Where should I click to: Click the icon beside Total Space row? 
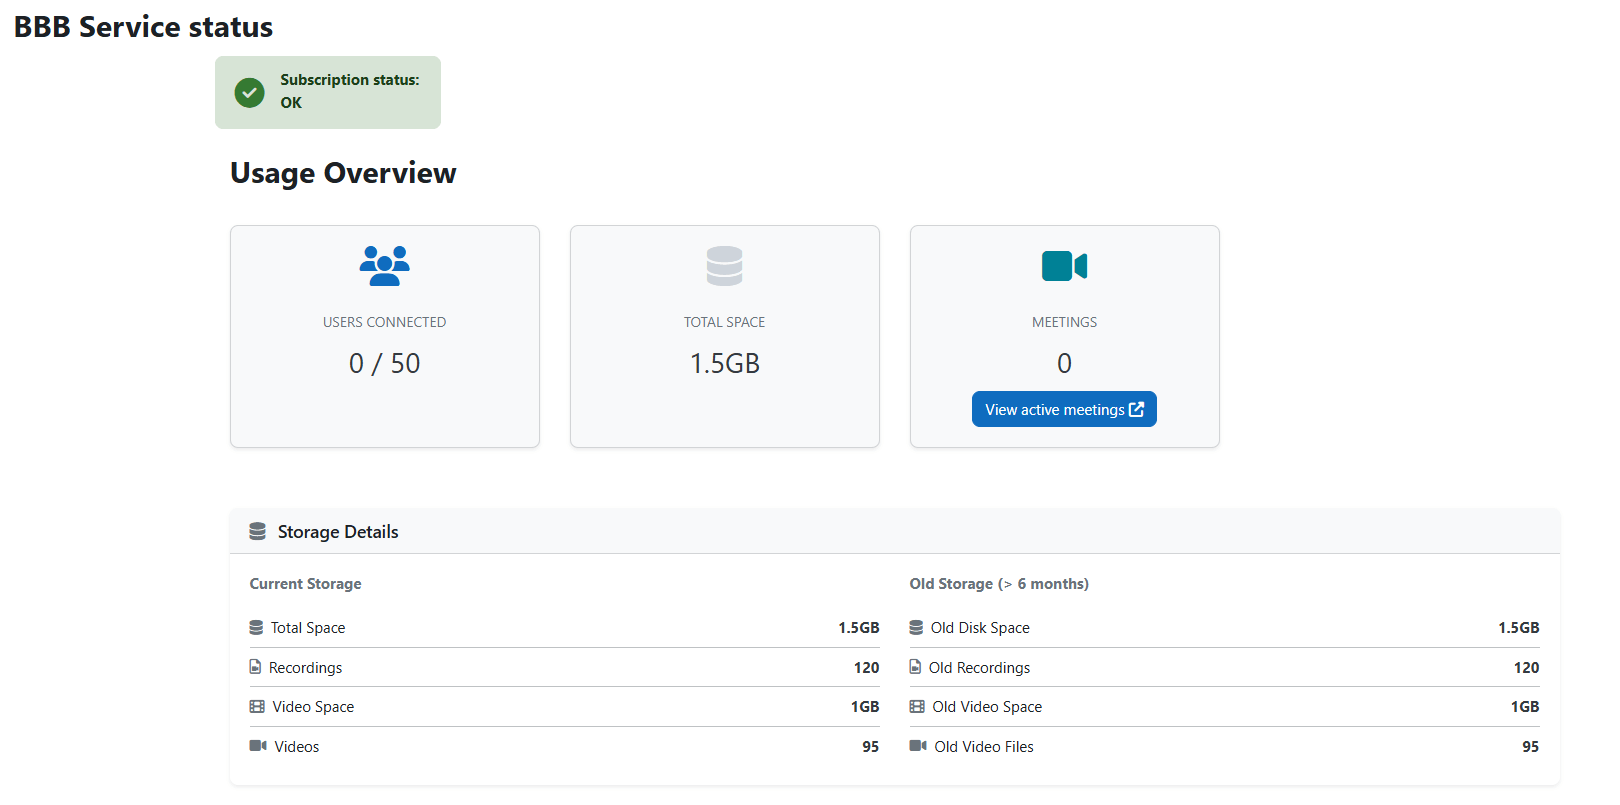coord(256,627)
